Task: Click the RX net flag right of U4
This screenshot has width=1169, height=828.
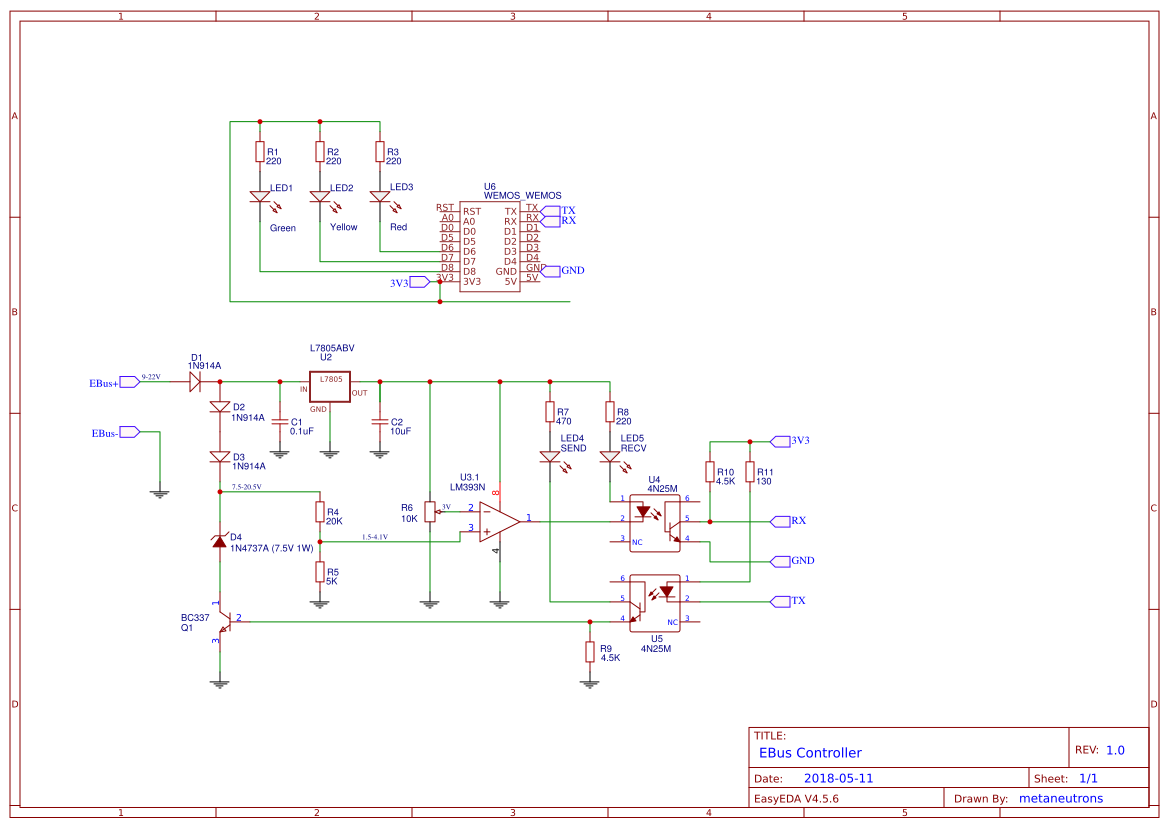Action: tap(780, 521)
